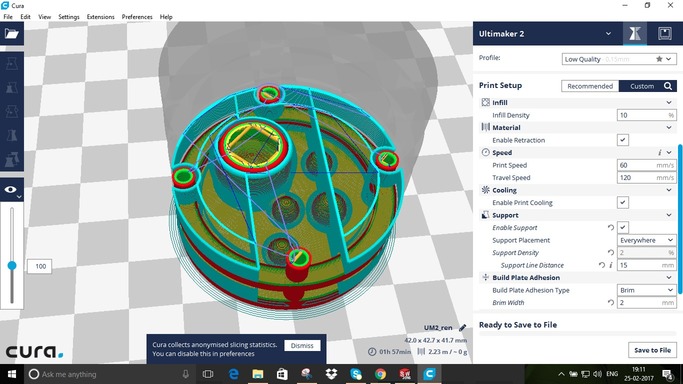Click the Cortana Ask me anything box
The image size is (683, 384).
tap(109, 374)
